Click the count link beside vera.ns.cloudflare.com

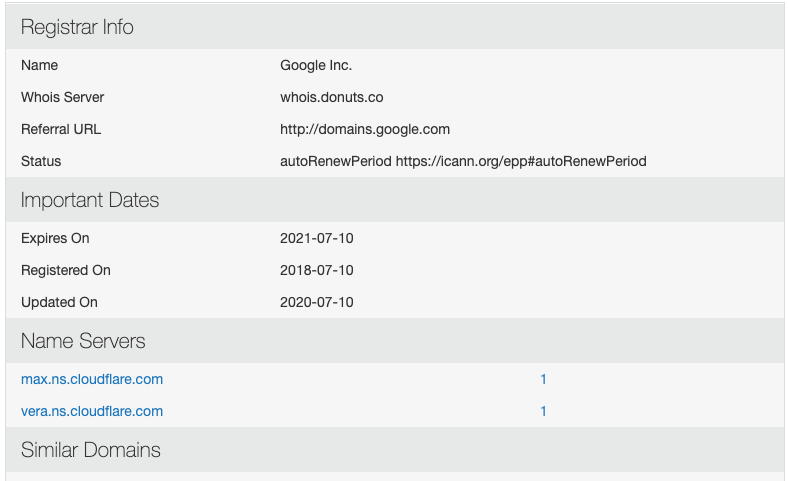(x=543, y=411)
